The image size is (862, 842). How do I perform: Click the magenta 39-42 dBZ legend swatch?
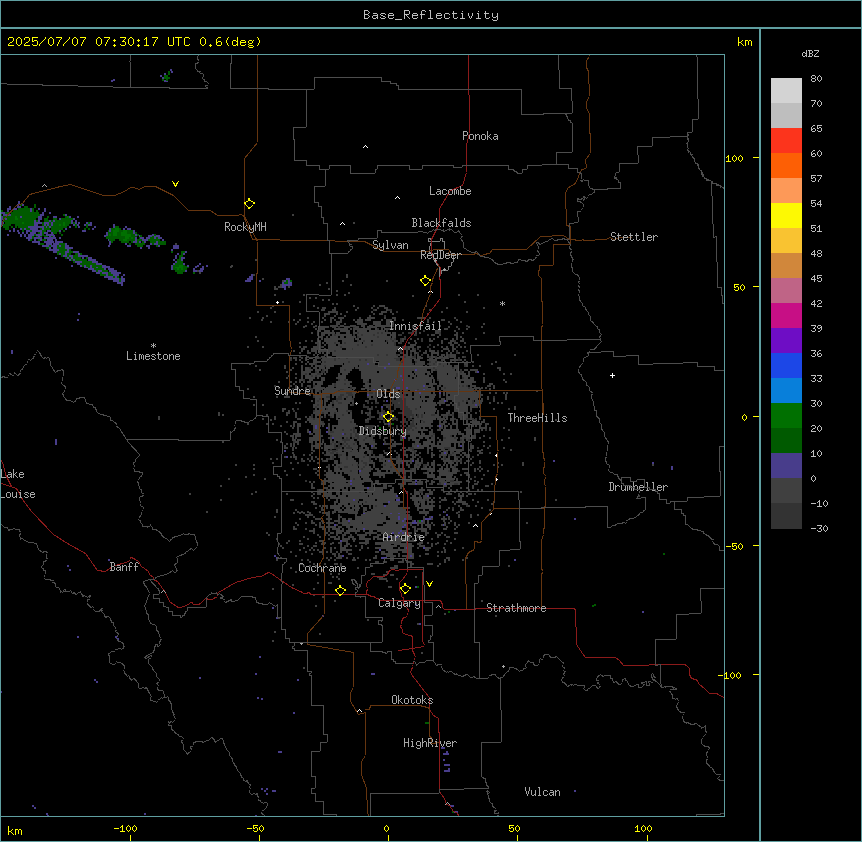coord(786,315)
